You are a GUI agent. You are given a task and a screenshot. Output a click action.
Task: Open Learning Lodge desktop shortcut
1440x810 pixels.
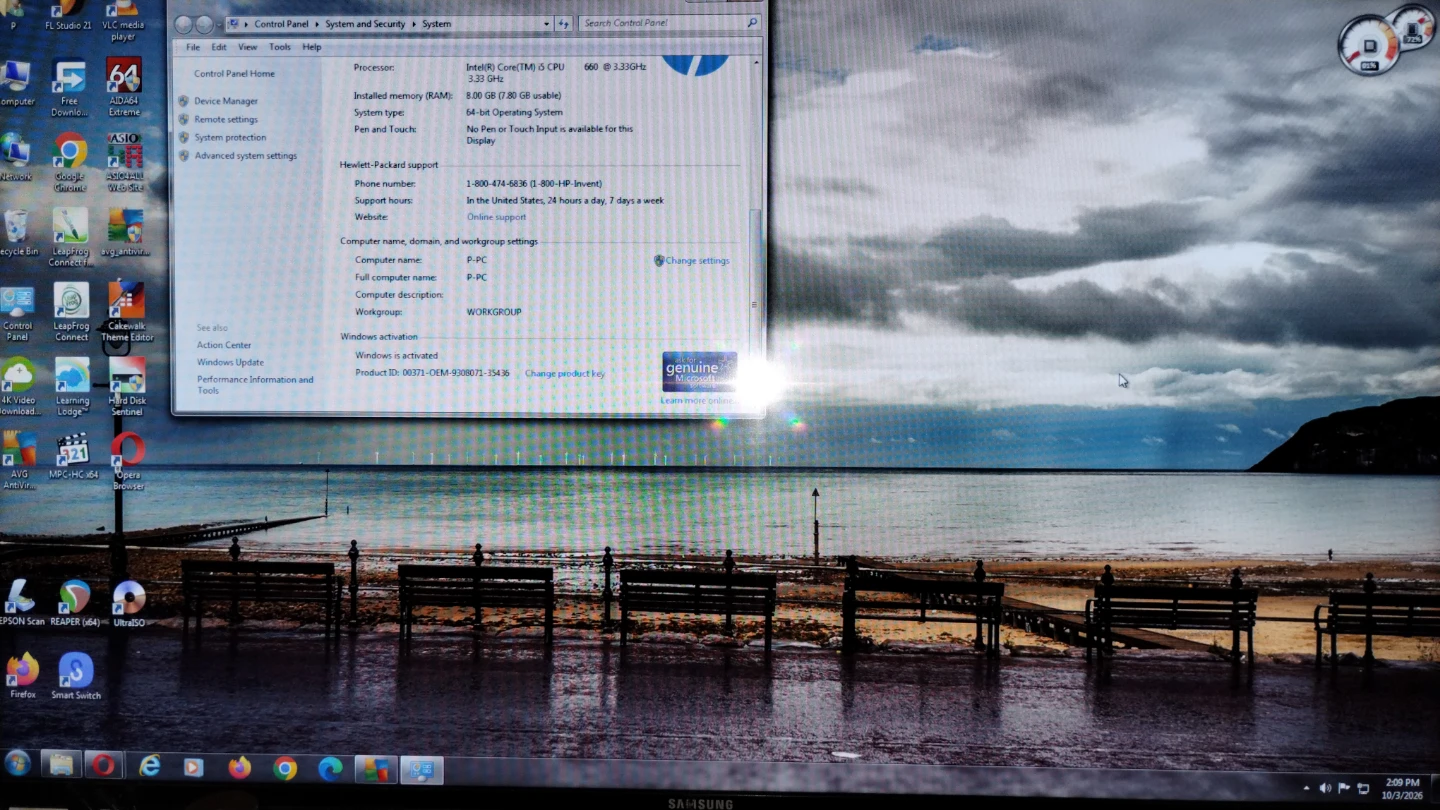[72, 387]
